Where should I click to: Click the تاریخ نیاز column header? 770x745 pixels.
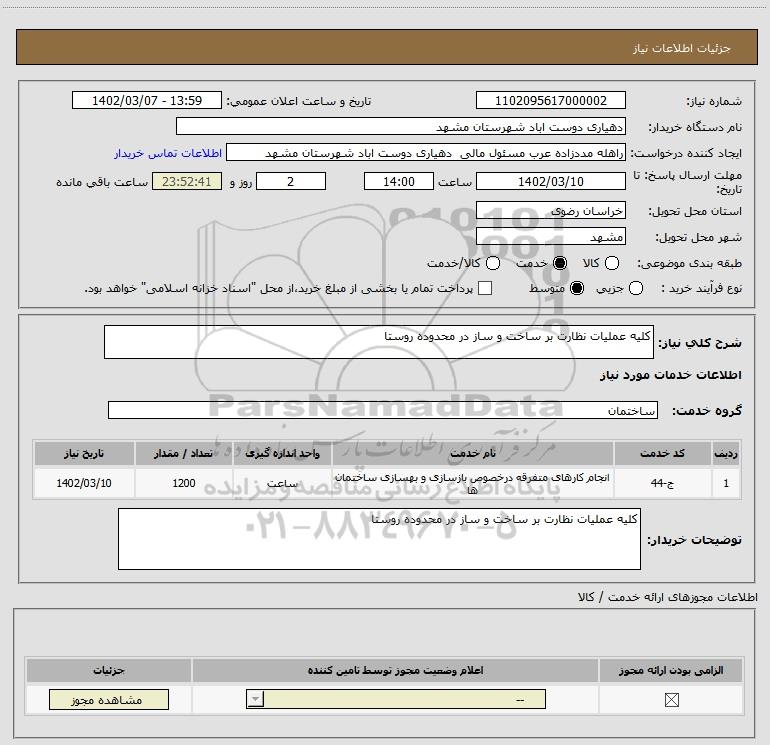[83, 453]
